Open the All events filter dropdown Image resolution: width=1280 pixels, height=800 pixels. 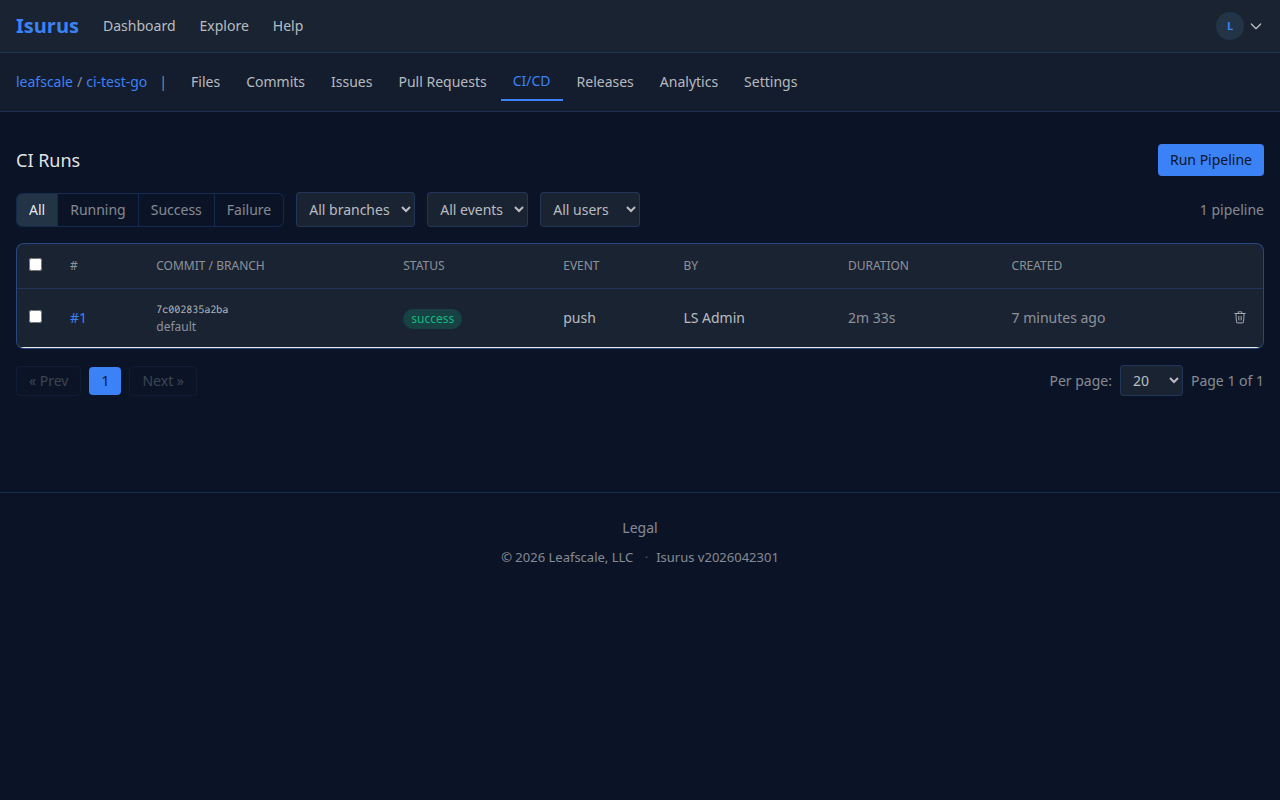click(x=477, y=210)
